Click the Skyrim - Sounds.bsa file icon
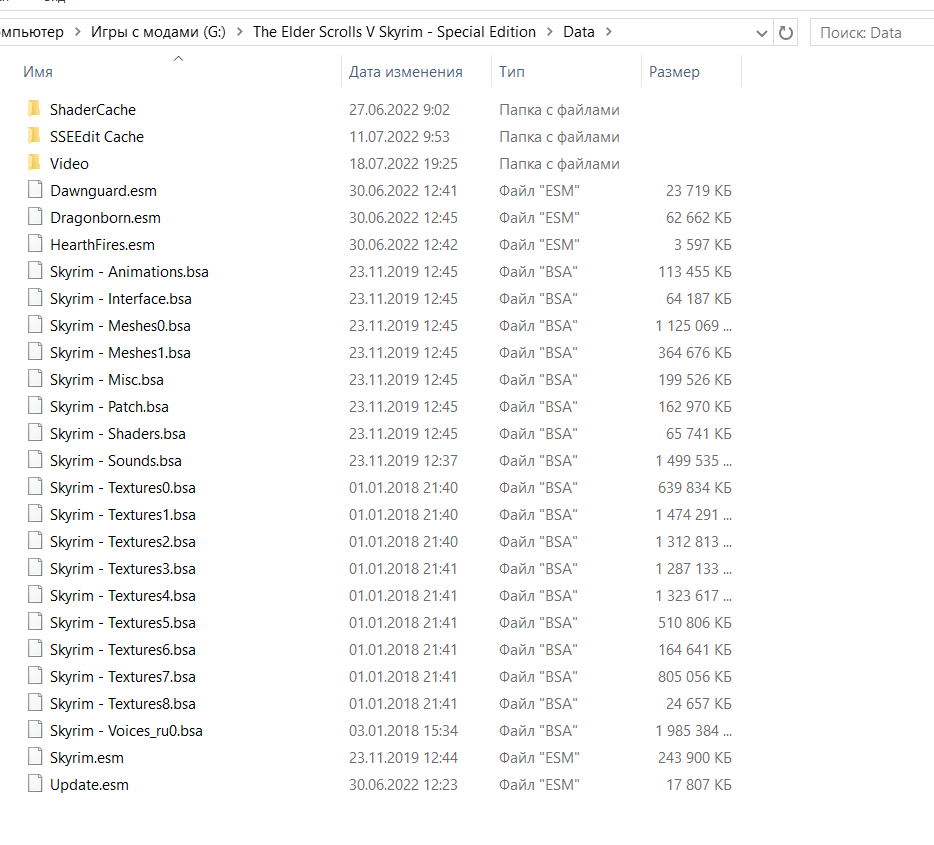The width and height of the screenshot is (934, 845). pyautogui.click(x=35, y=460)
